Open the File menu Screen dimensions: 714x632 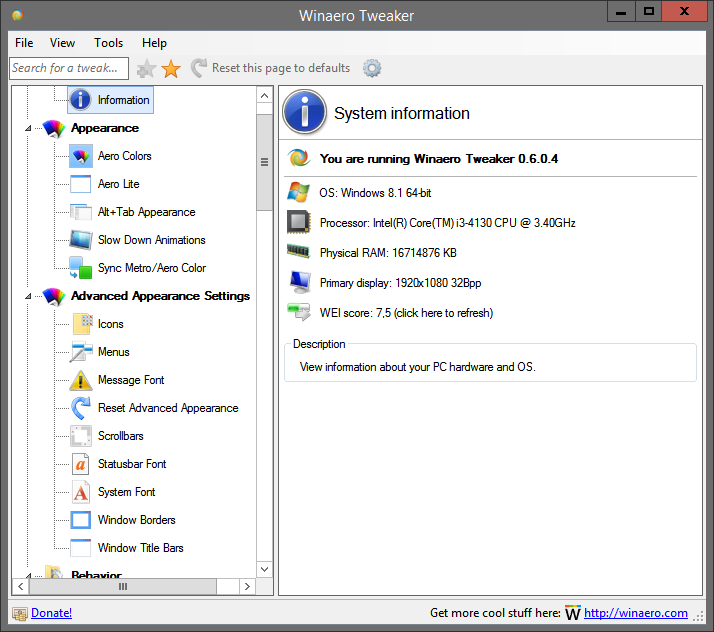point(24,43)
